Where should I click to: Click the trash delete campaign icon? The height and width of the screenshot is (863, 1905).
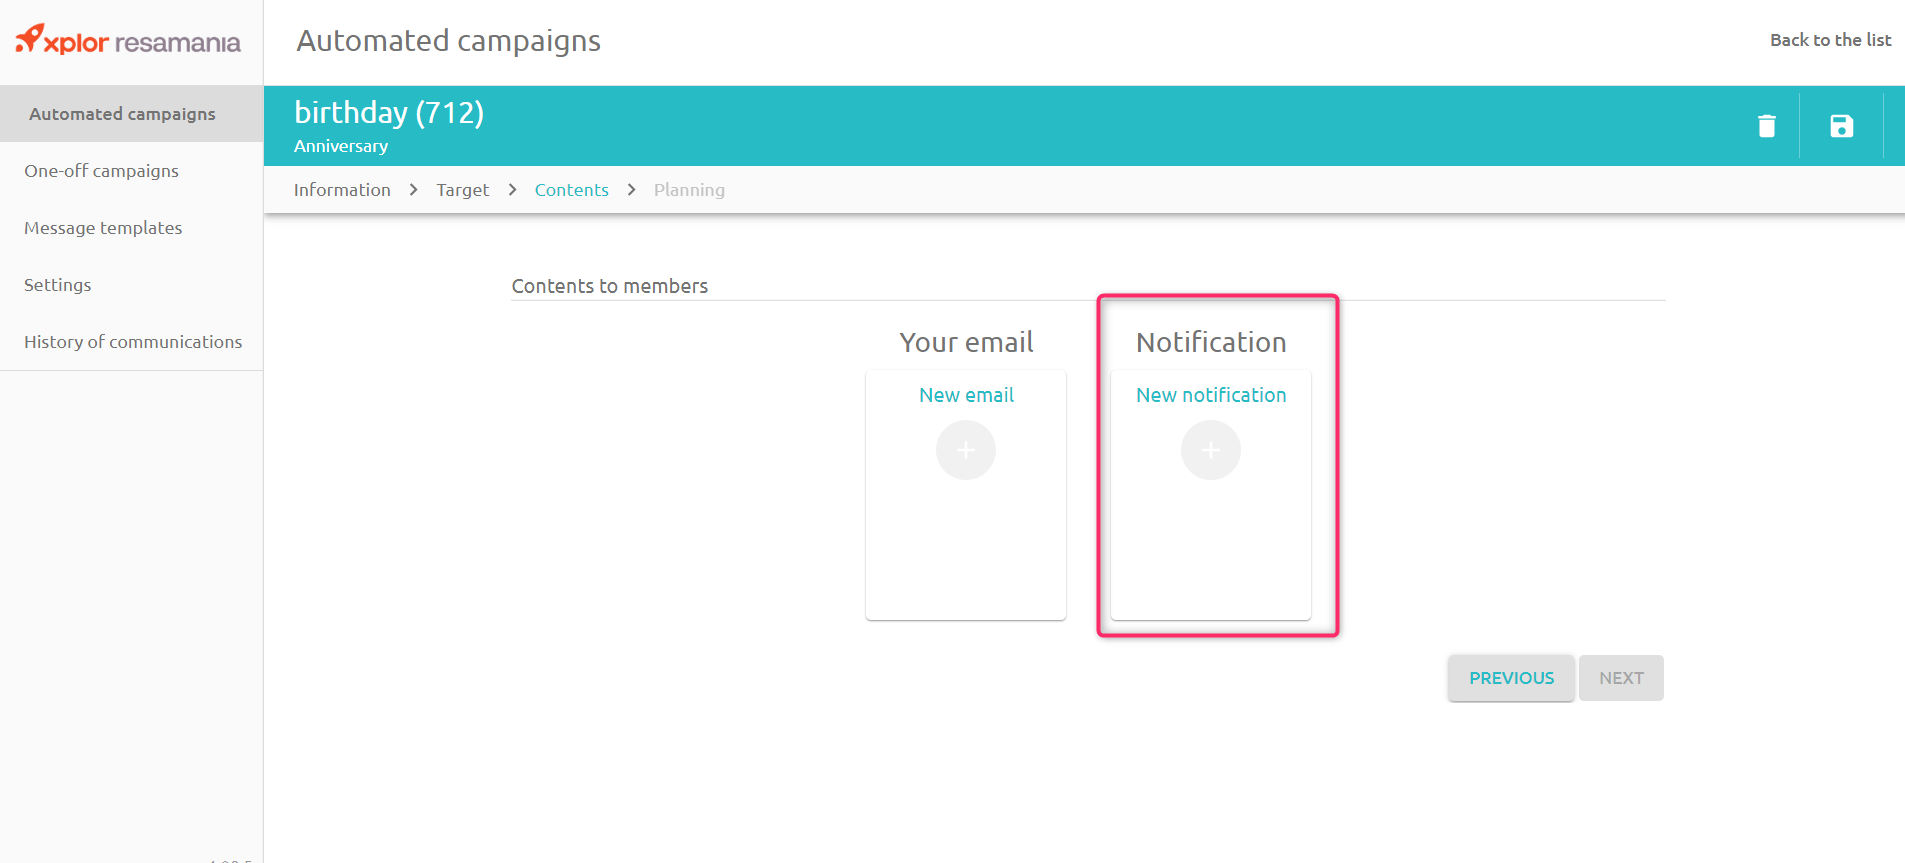click(1766, 126)
